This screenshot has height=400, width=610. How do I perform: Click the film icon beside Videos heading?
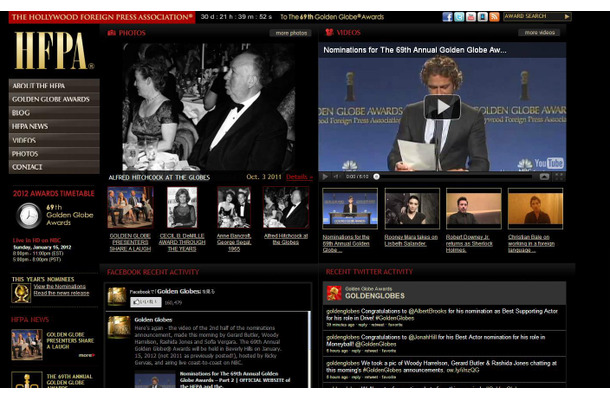point(330,32)
